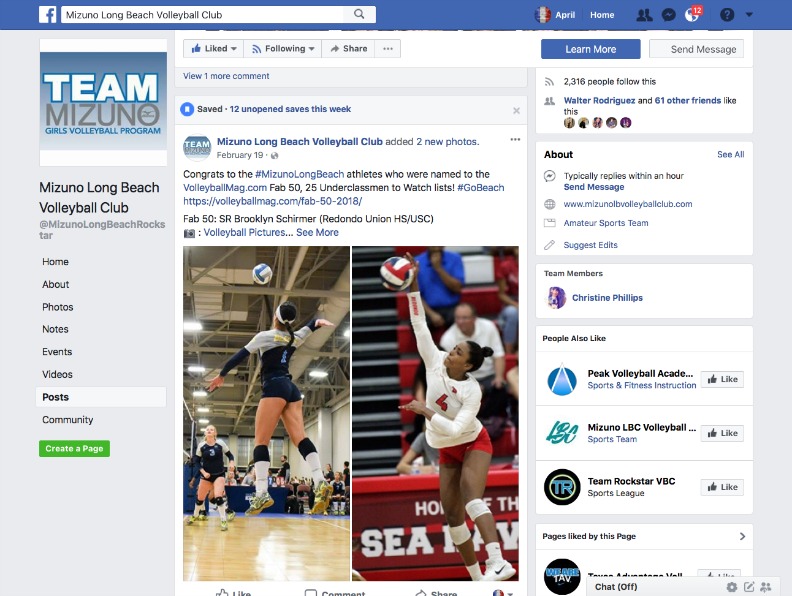Open the account dropdown arrow in the top bar
Viewport: 792px width, 596px height.
point(749,15)
